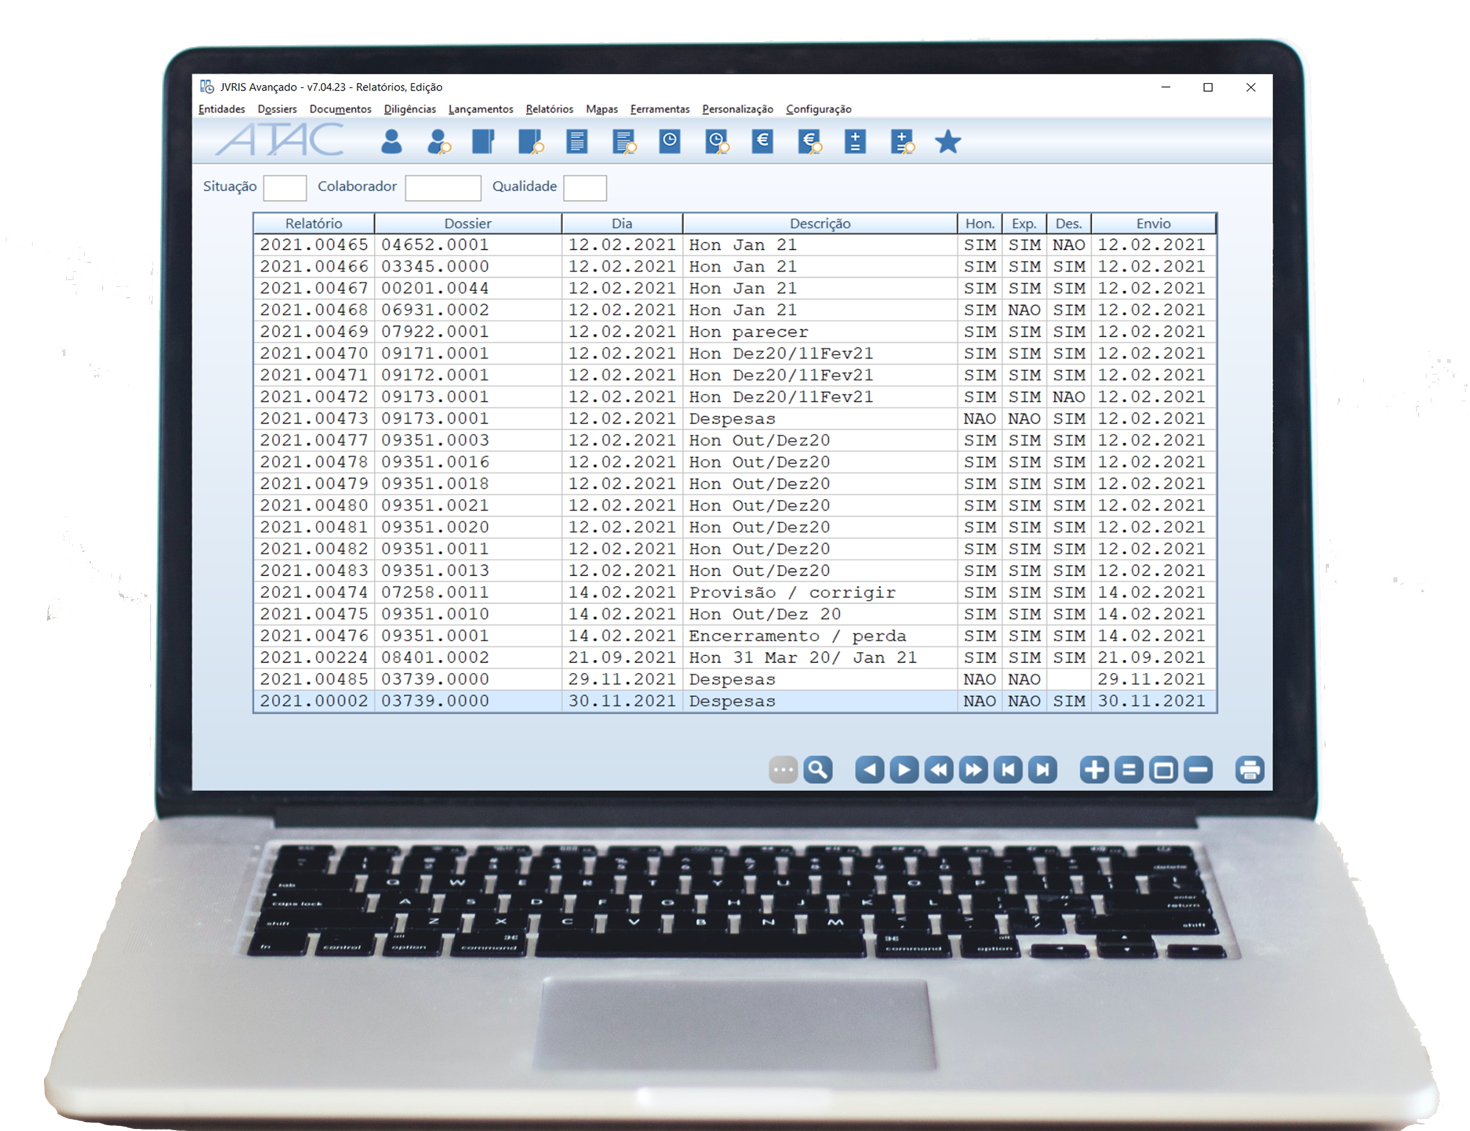Print the report list with printer icon
Screen dimensions: 1470x1131
1250,769
